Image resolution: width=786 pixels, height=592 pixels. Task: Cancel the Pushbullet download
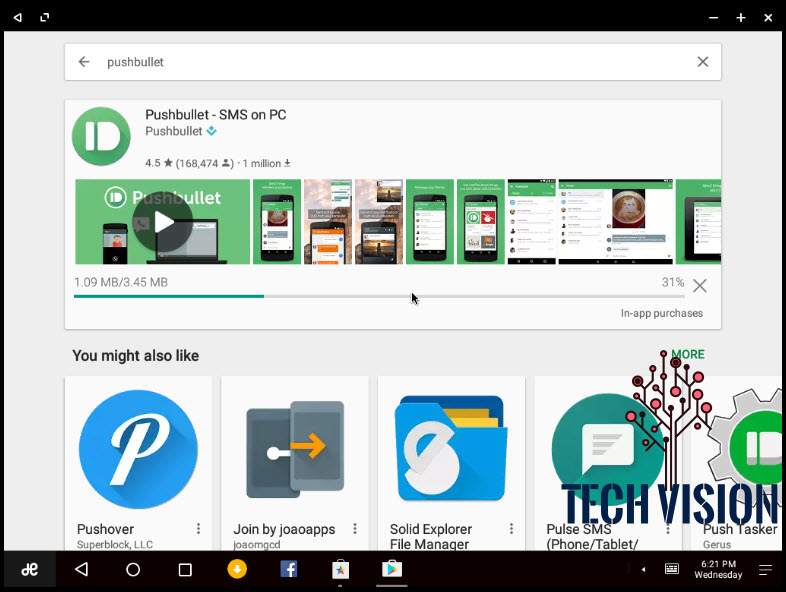click(x=700, y=286)
